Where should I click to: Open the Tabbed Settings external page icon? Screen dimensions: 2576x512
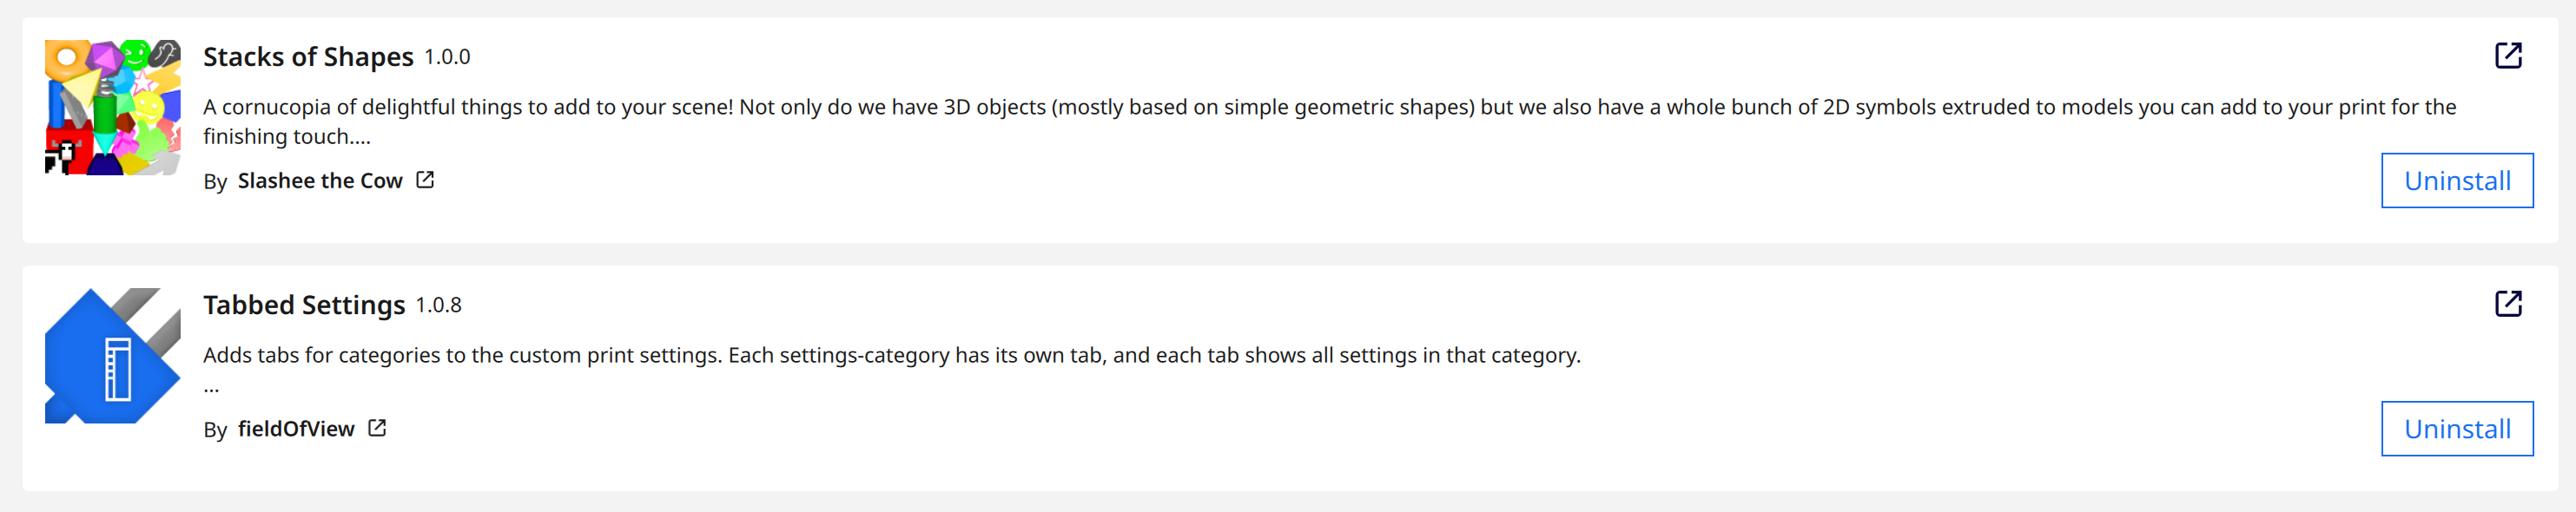click(x=2507, y=303)
